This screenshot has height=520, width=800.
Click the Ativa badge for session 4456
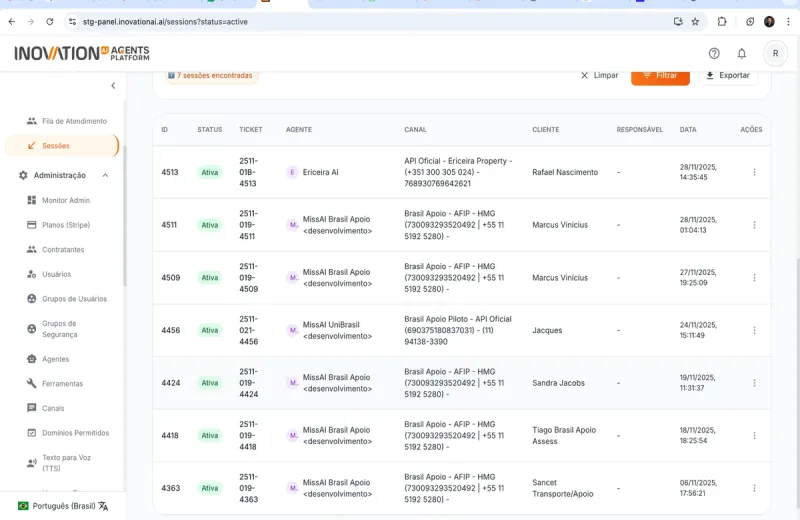click(x=210, y=330)
